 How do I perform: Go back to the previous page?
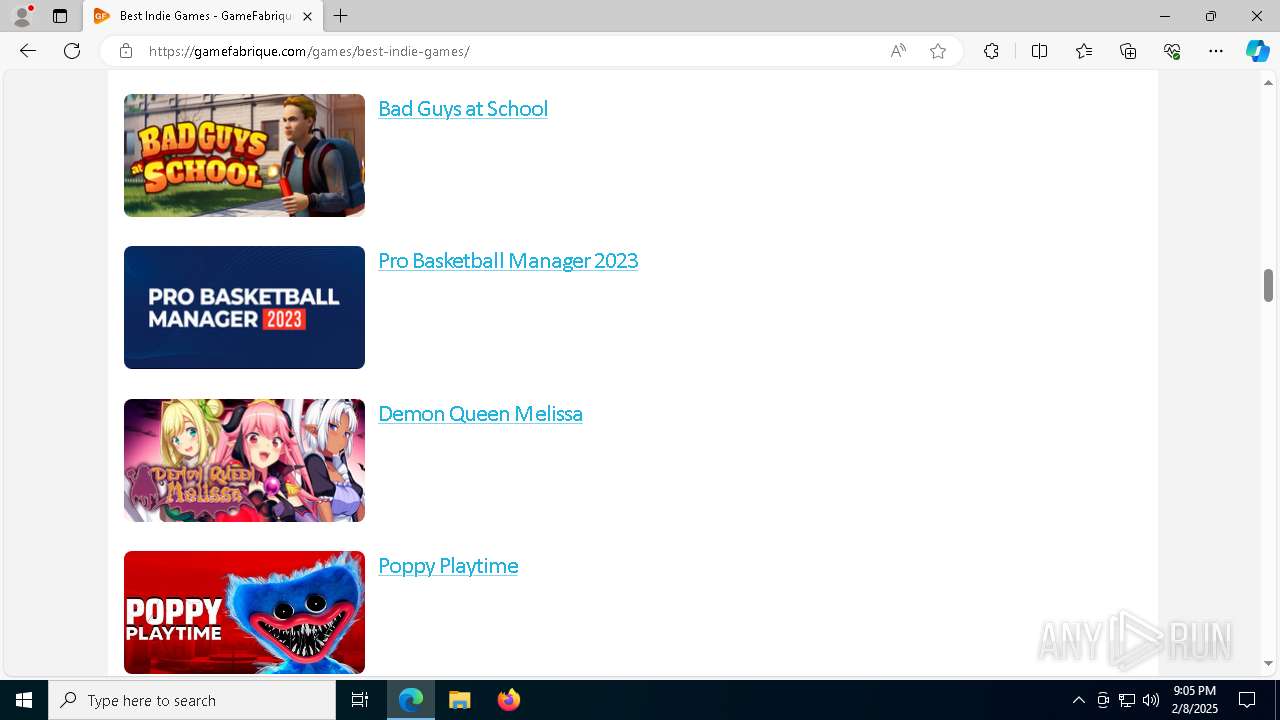[28, 51]
